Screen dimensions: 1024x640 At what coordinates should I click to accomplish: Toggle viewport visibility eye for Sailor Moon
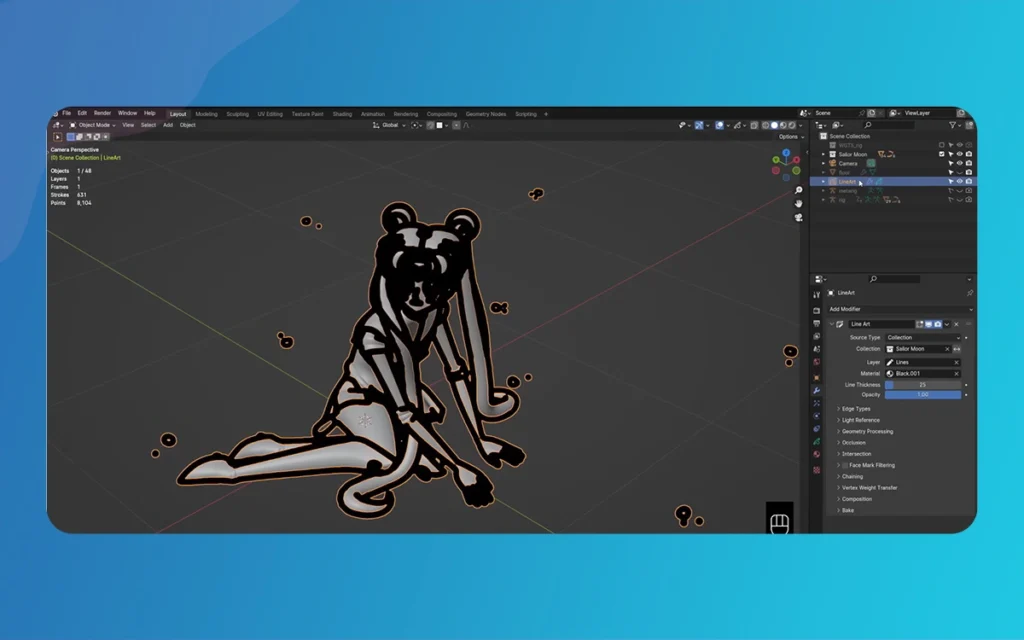[x=959, y=155]
